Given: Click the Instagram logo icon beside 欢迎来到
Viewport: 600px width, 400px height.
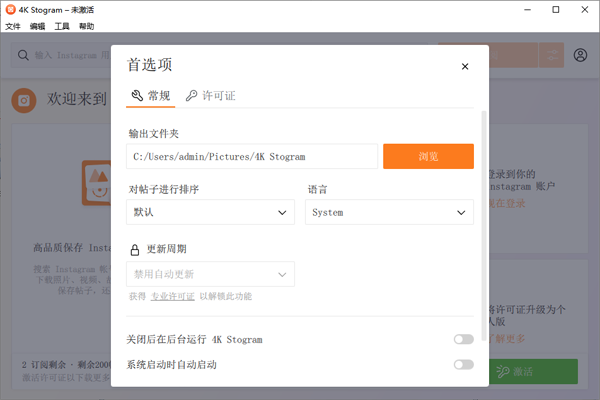Looking at the screenshot, I should point(24,100).
